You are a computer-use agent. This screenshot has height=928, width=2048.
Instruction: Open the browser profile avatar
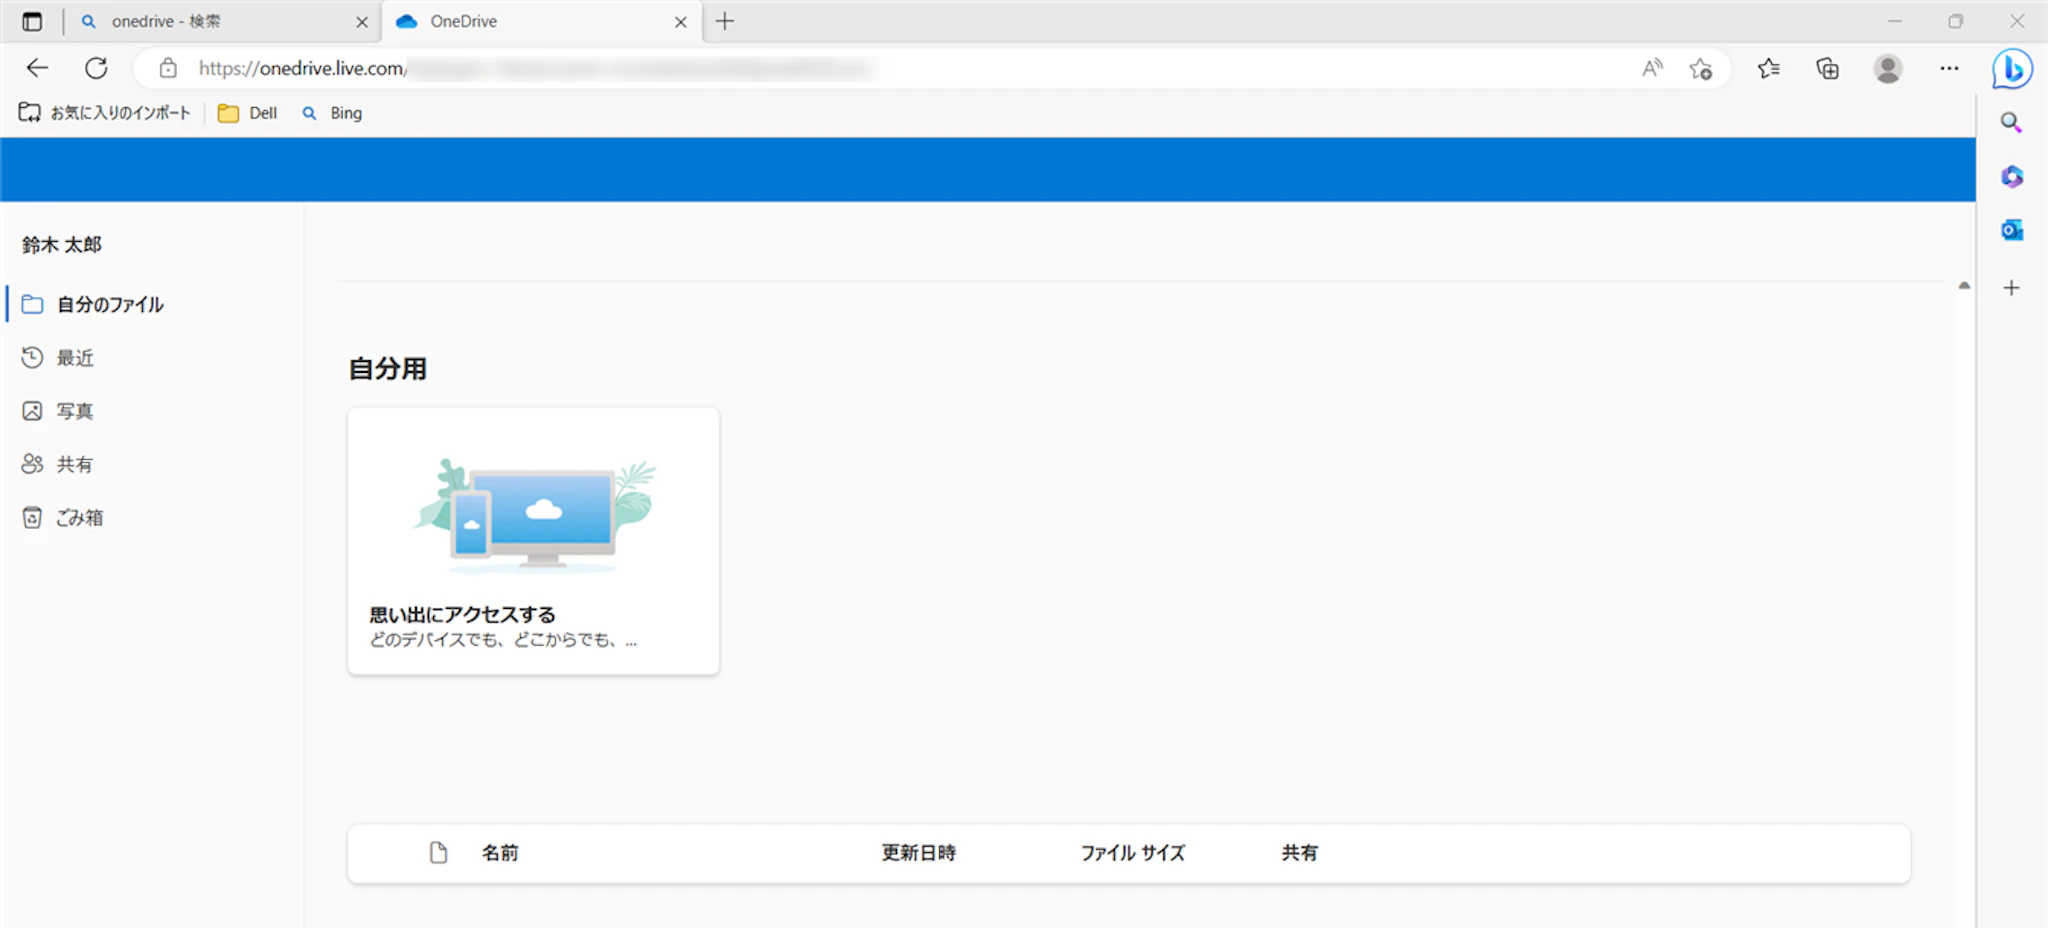[x=1887, y=69]
